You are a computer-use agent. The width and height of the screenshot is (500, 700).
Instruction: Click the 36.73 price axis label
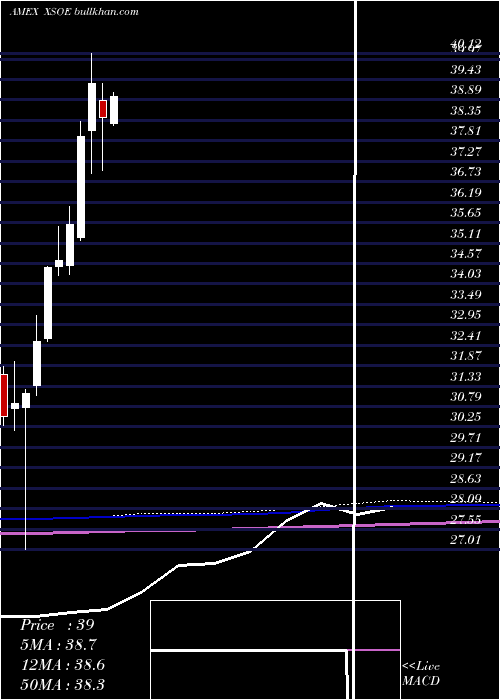tap(466, 172)
